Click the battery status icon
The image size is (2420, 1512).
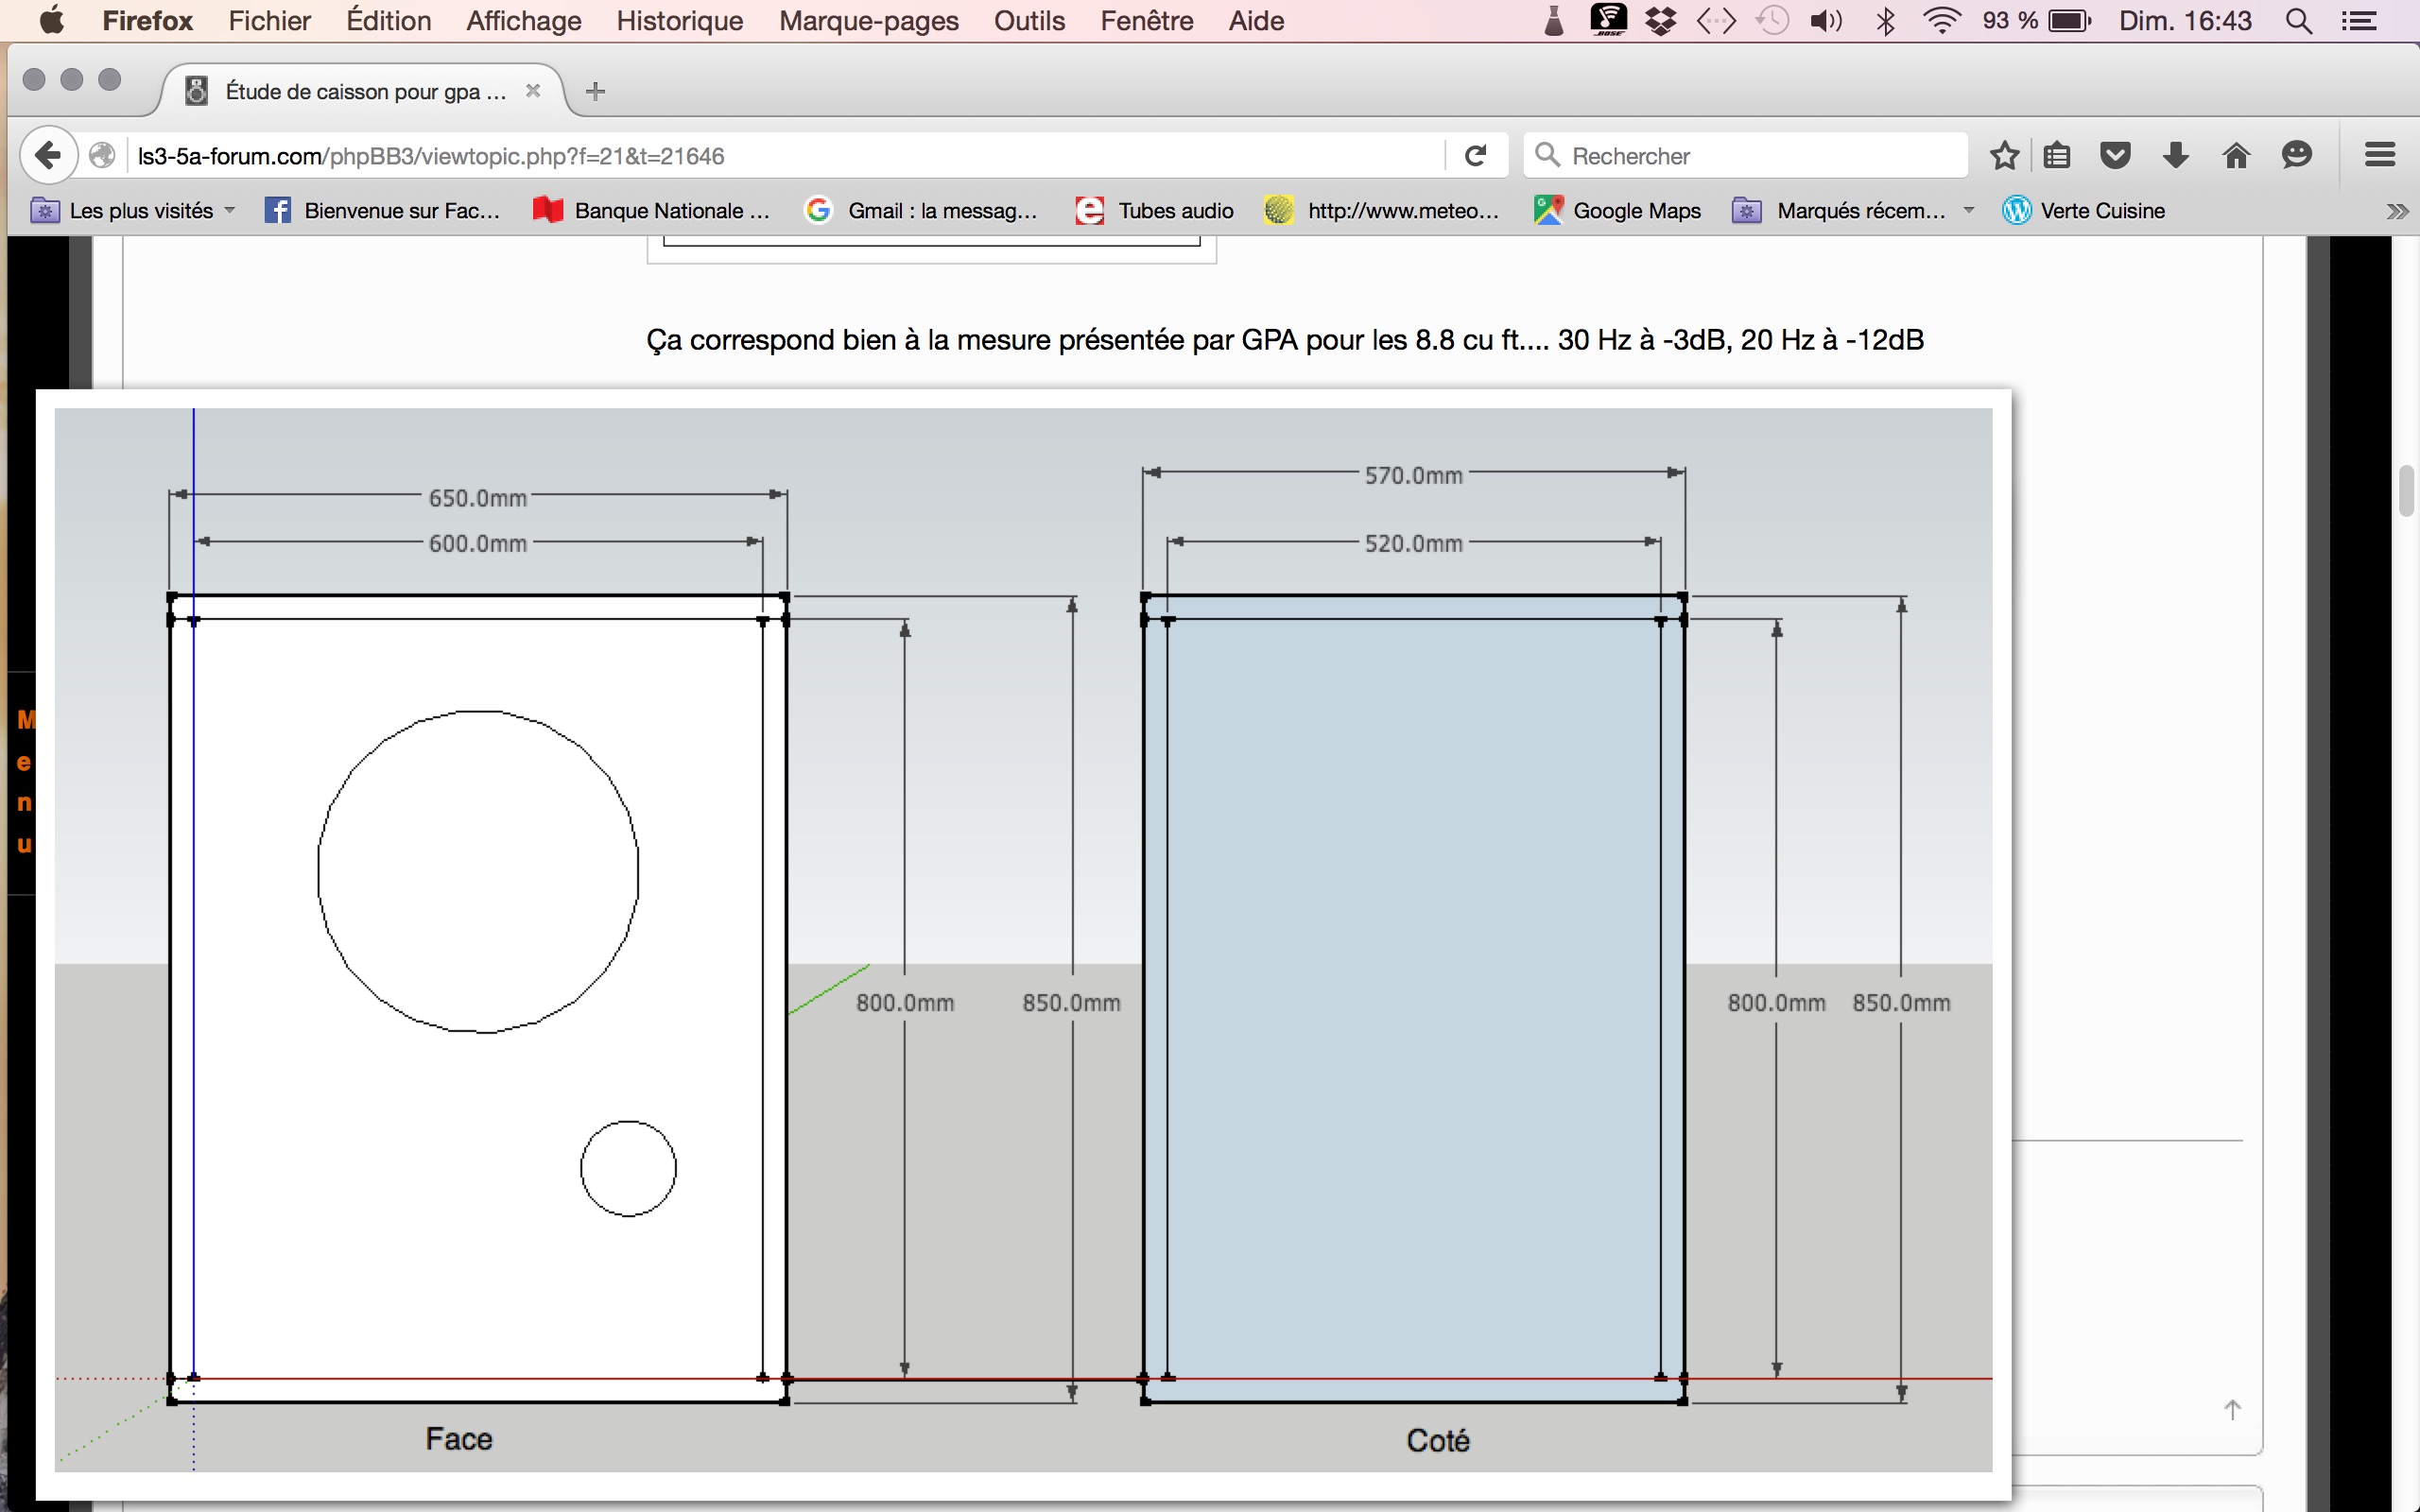click(x=2069, y=20)
